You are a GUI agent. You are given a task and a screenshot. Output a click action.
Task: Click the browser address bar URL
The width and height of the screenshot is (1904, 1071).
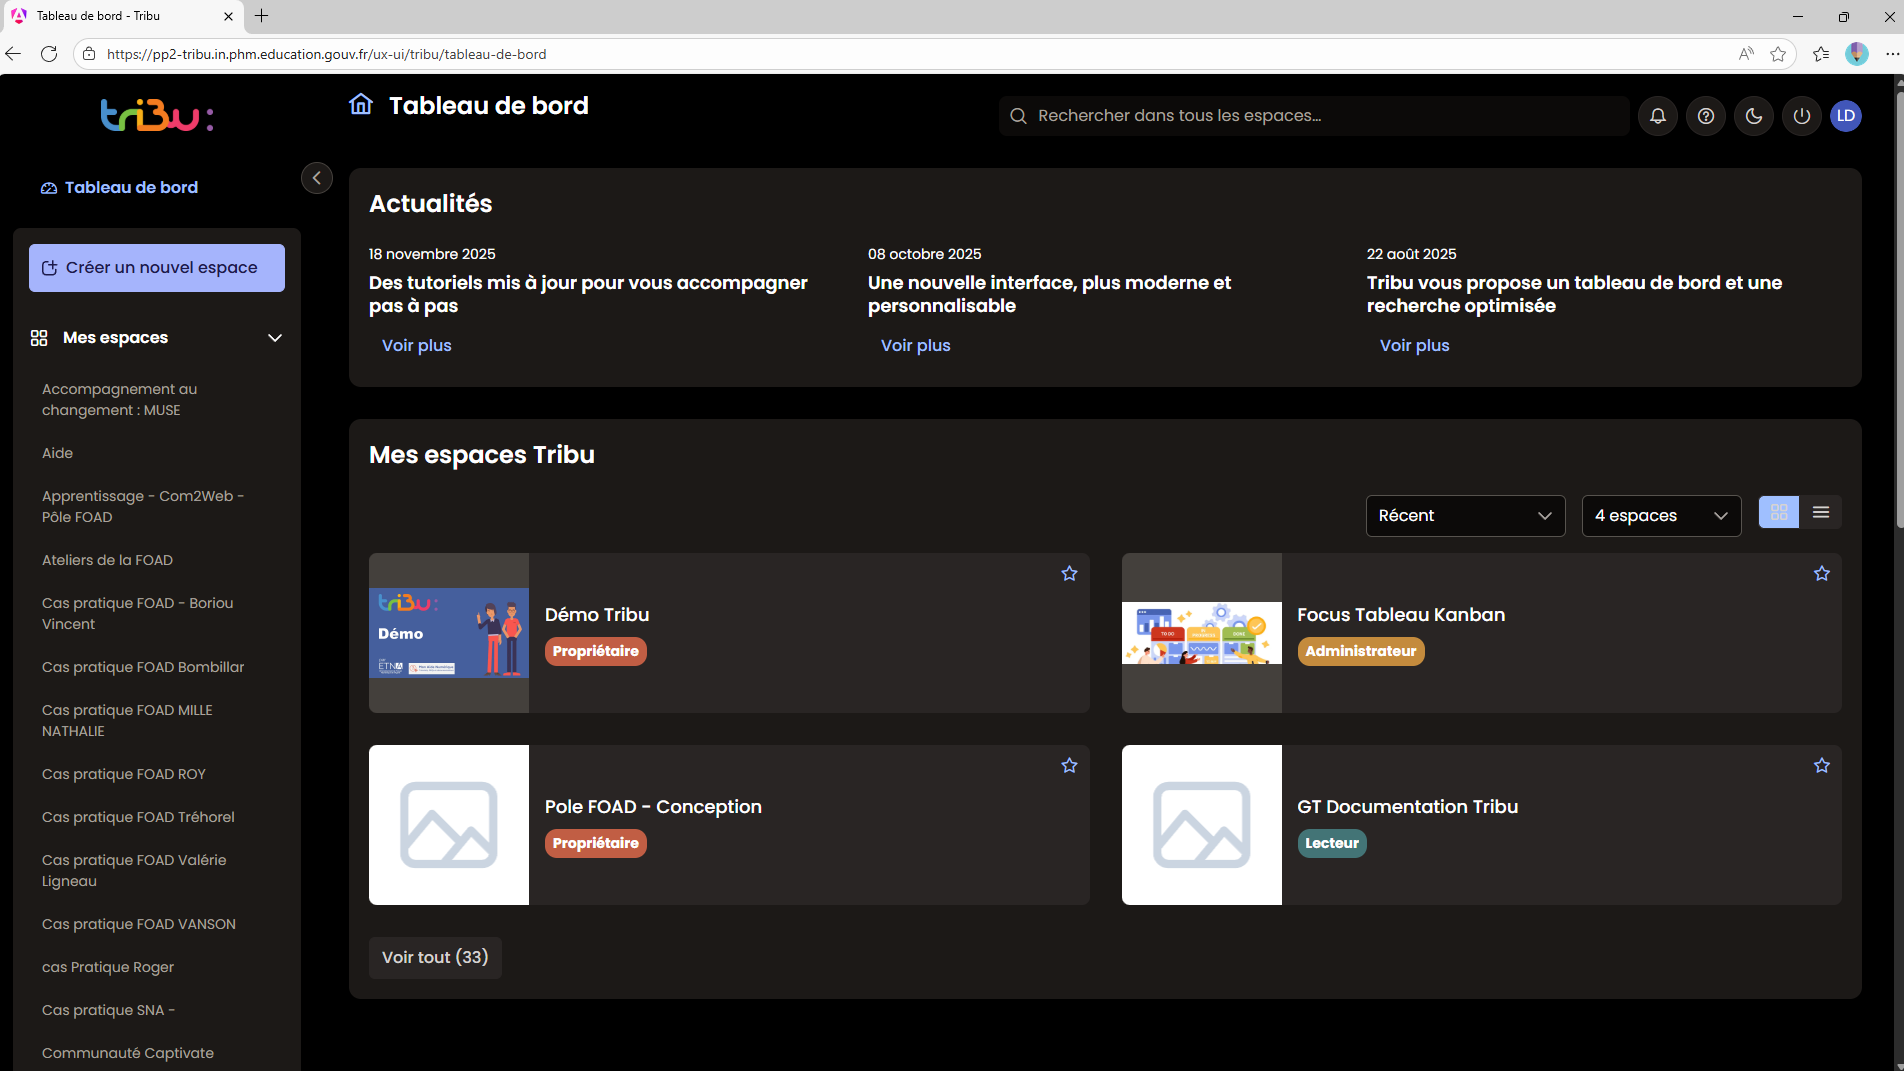pyautogui.click(x=327, y=54)
